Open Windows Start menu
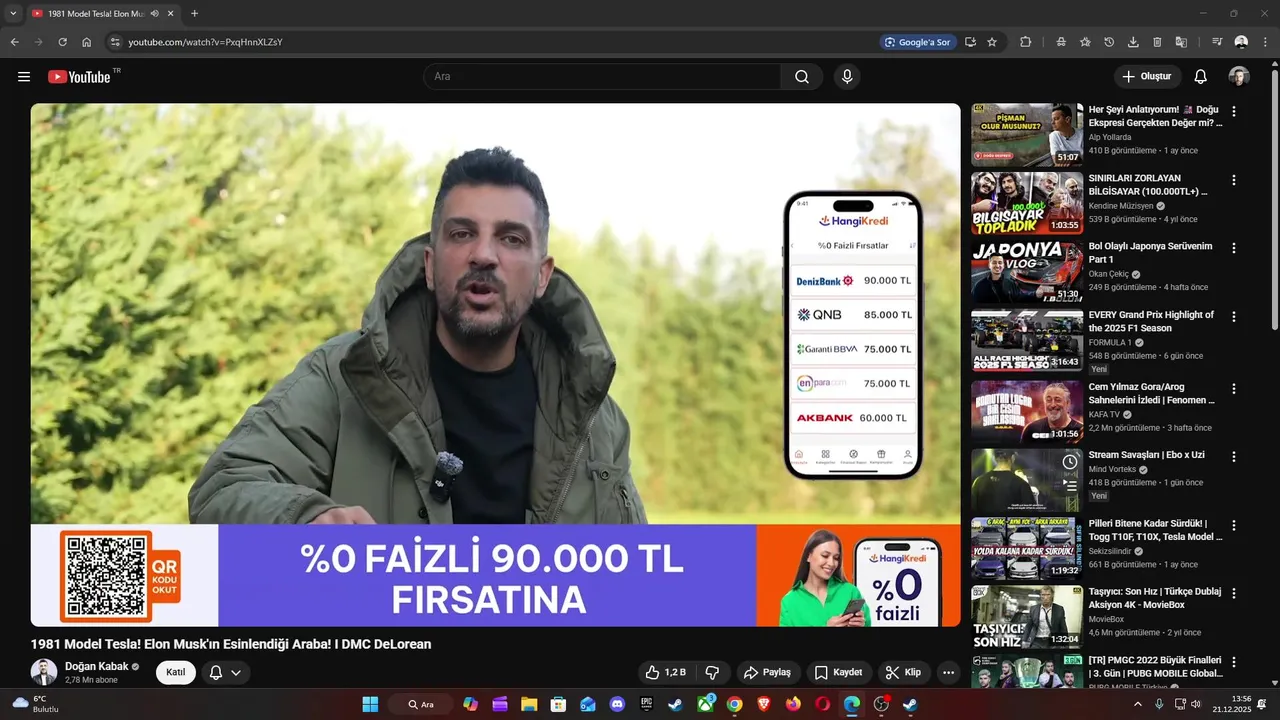The height and width of the screenshot is (720, 1280). [370, 704]
